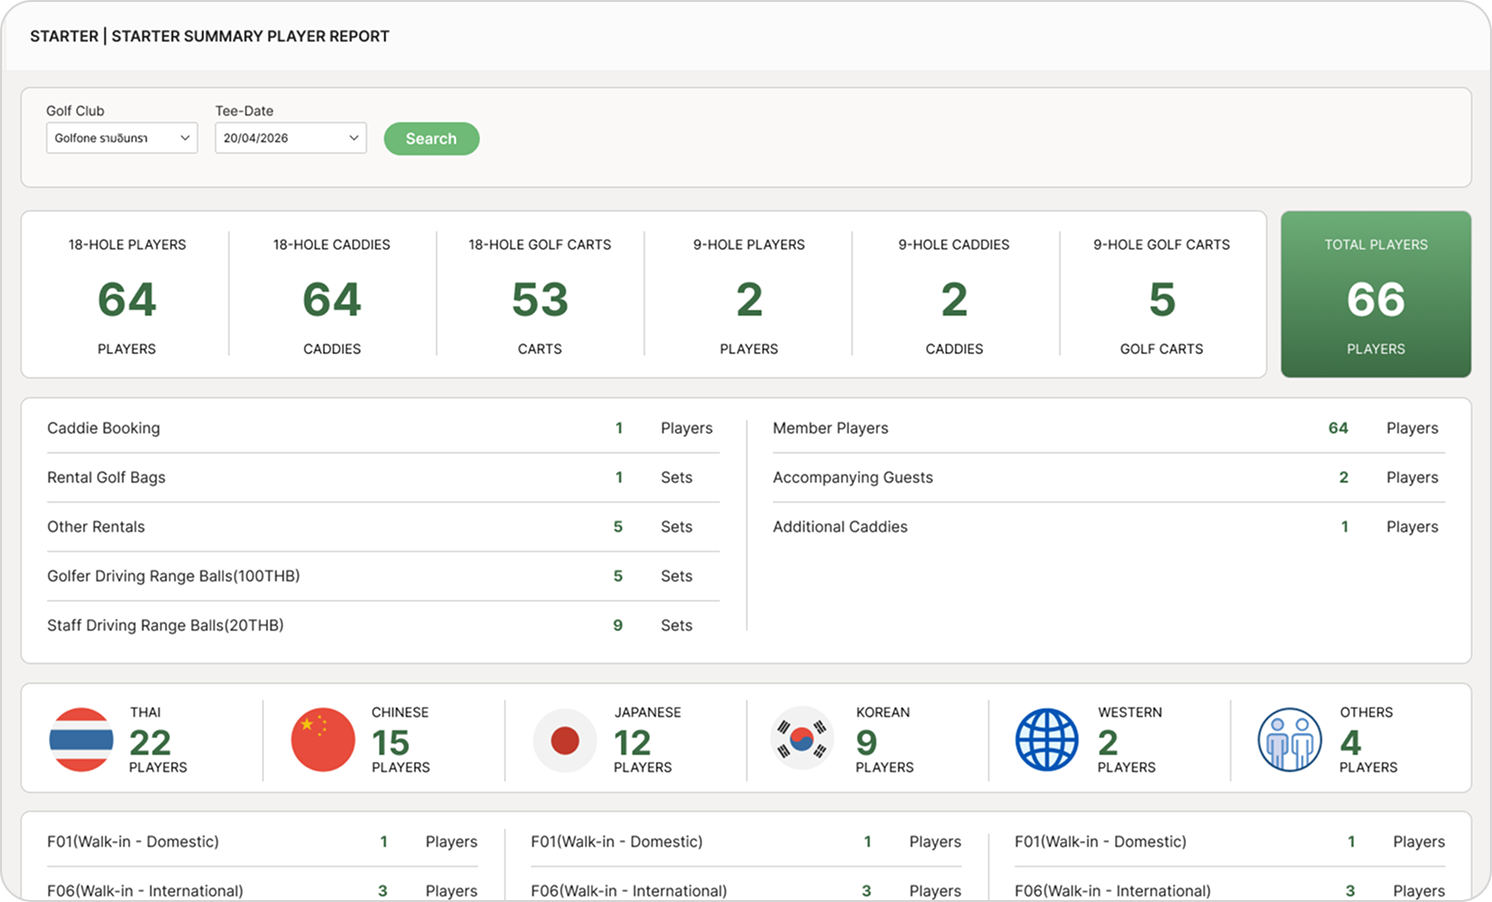Click the Staff Driving Range Balls value 9
1492x902 pixels.
tap(618, 625)
